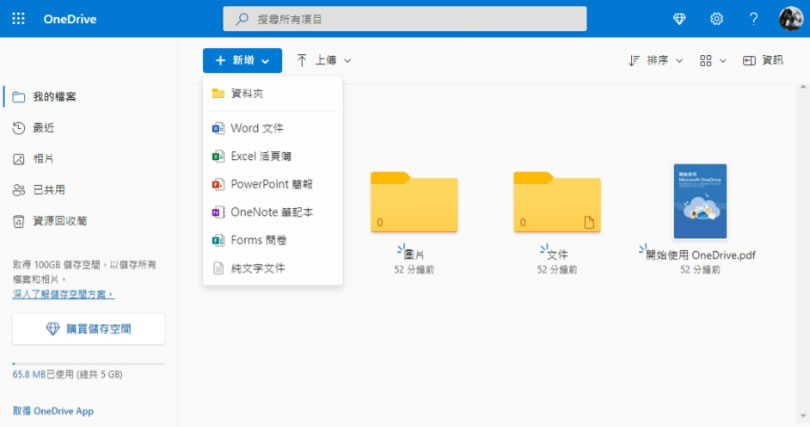Open the settings gear icon
The height and width of the screenshot is (427, 810).
pos(716,19)
